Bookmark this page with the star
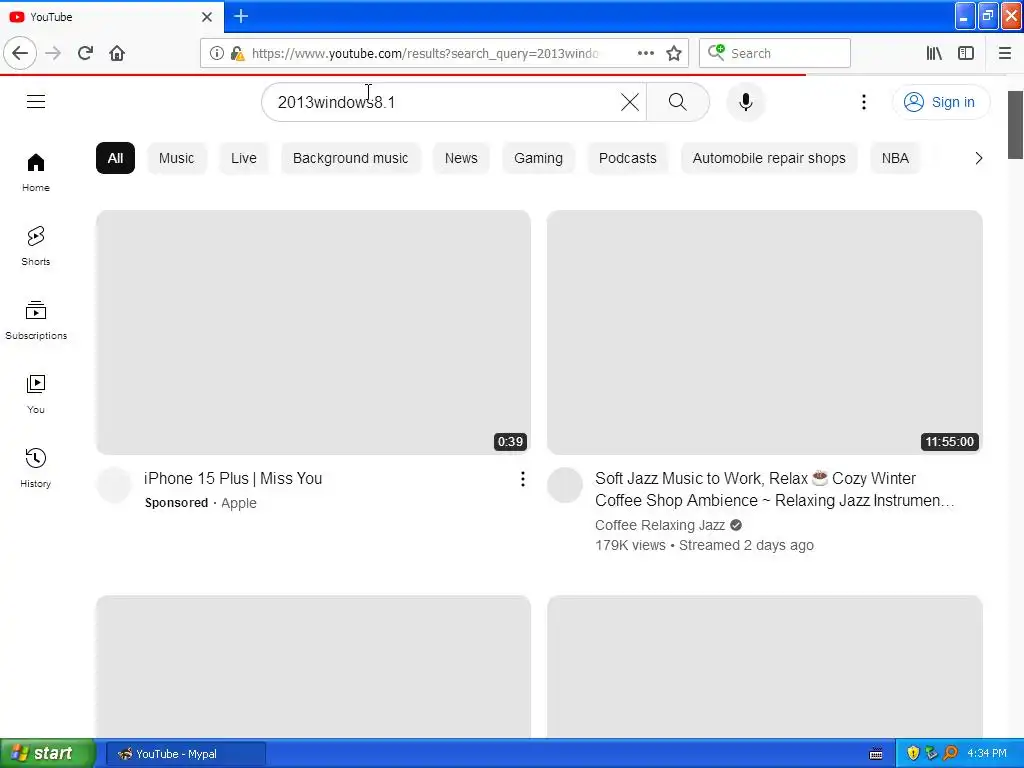 674,53
